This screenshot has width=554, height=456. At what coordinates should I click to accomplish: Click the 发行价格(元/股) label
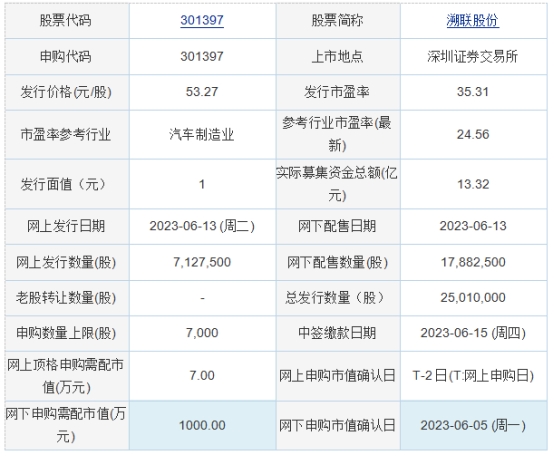[x=66, y=92]
